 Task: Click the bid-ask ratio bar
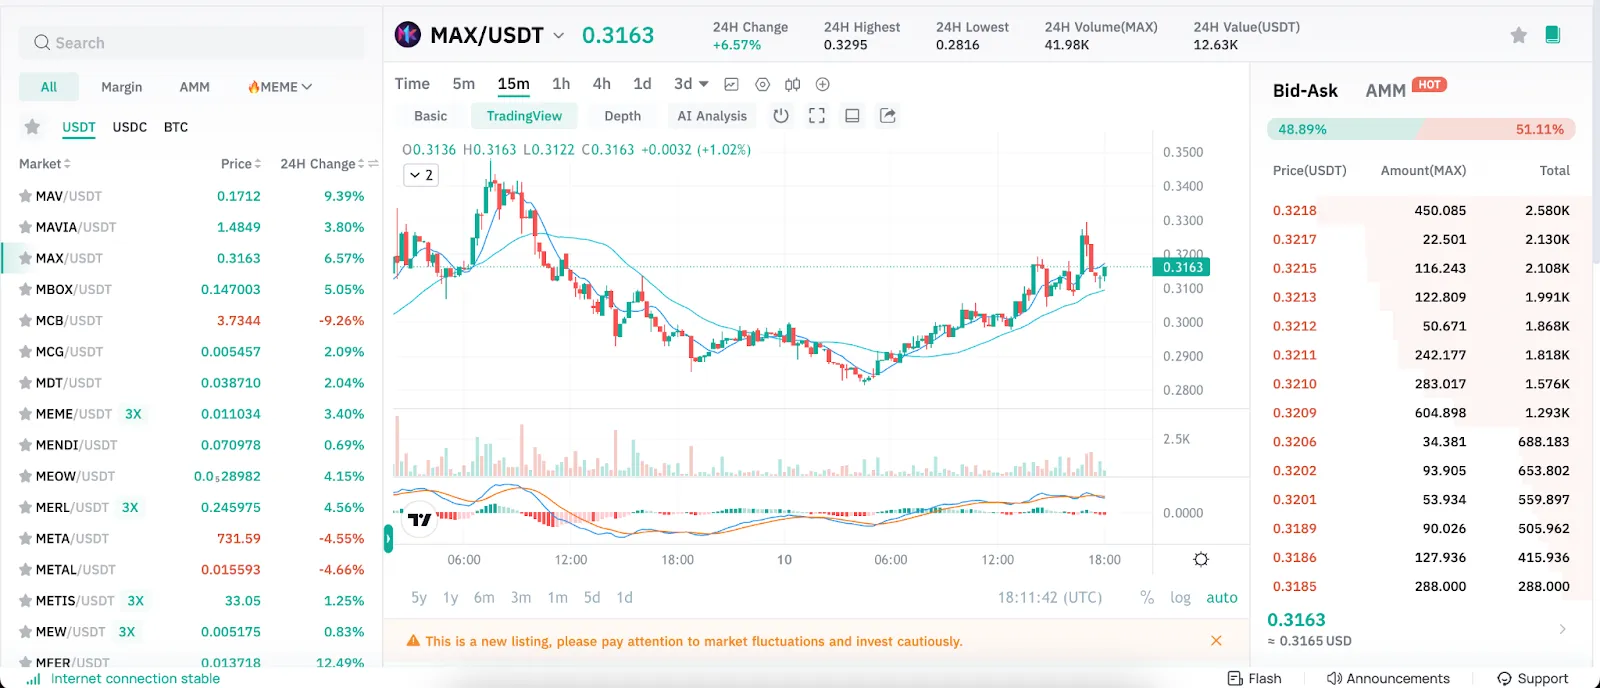click(x=1421, y=129)
